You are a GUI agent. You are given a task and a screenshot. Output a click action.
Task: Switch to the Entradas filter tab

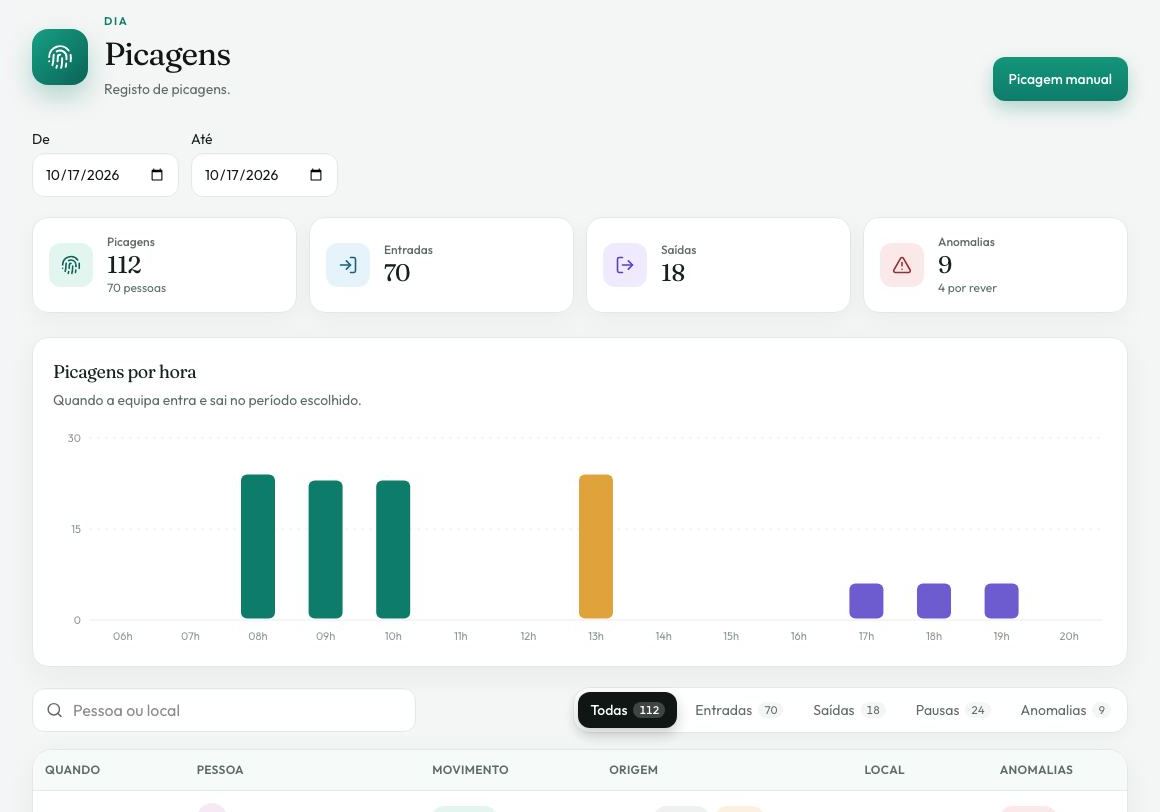[x=738, y=710]
